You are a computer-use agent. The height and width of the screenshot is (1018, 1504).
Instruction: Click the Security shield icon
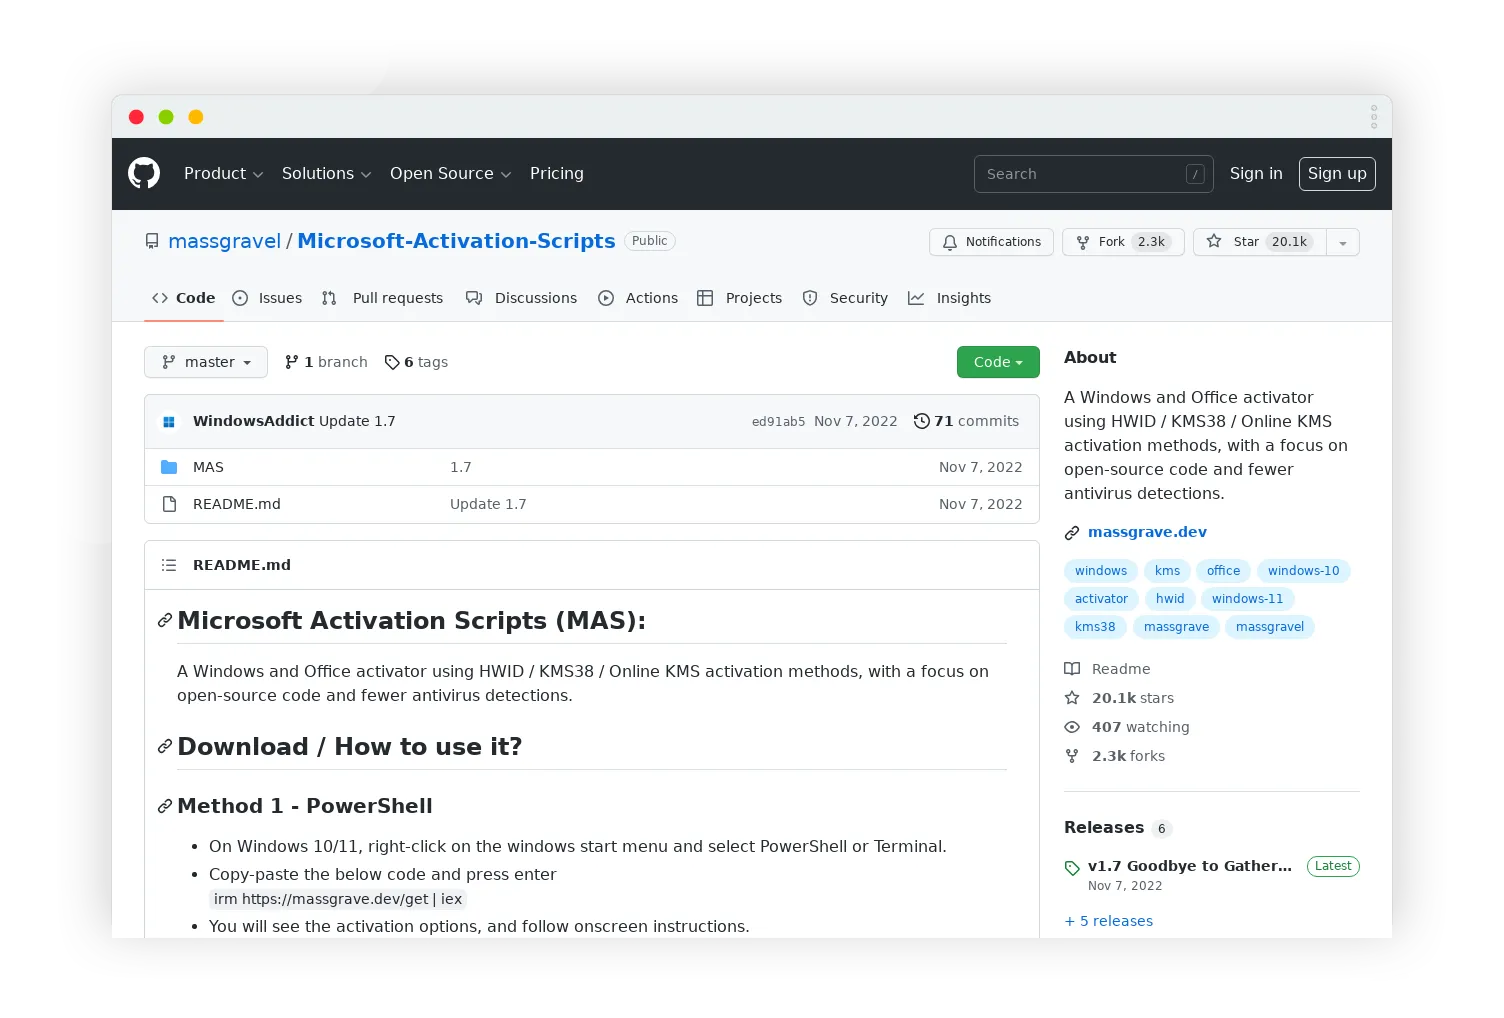tap(810, 298)
